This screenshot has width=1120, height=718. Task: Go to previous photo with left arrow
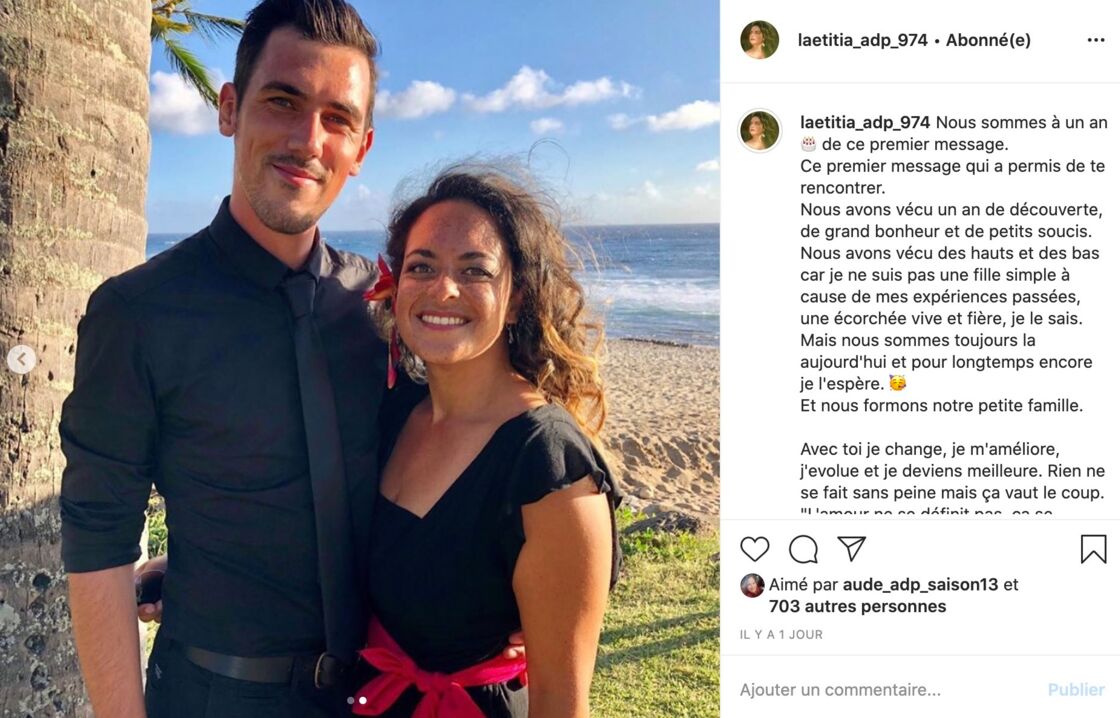click(21, 359)
